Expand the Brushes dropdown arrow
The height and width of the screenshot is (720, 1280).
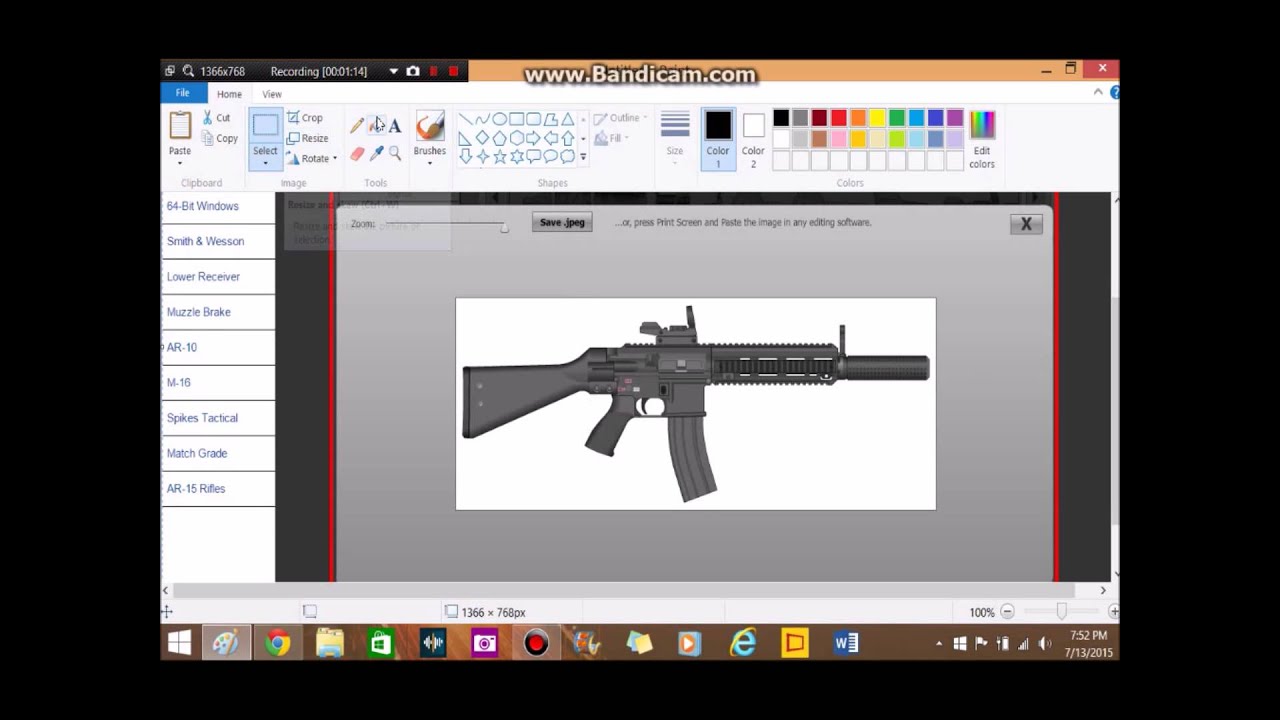tap(430, 163)
